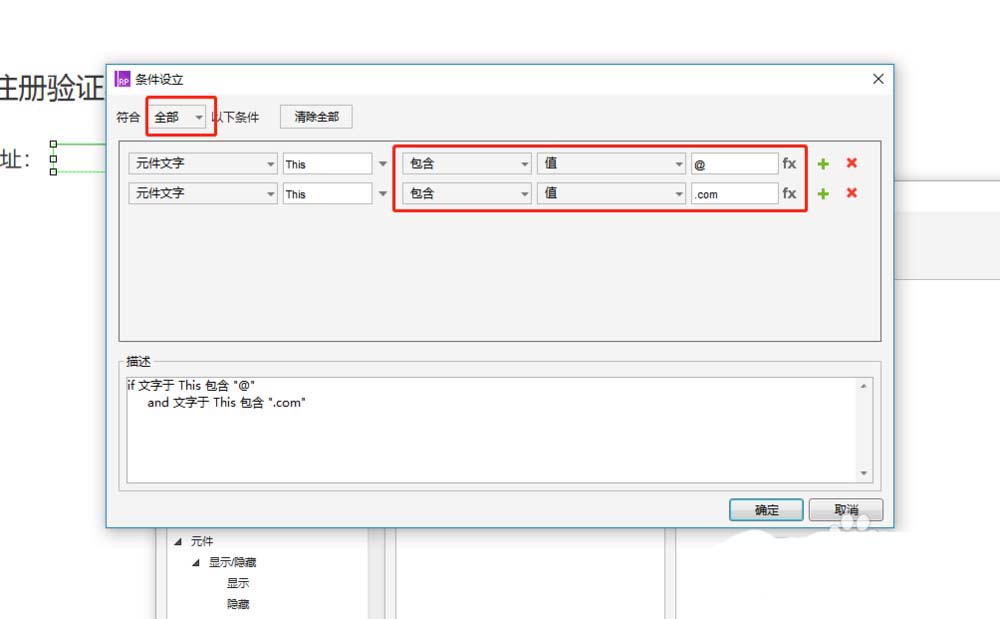Add a condition after the @ row
Screen dimensions: 1000x619
tap(823, 164)
